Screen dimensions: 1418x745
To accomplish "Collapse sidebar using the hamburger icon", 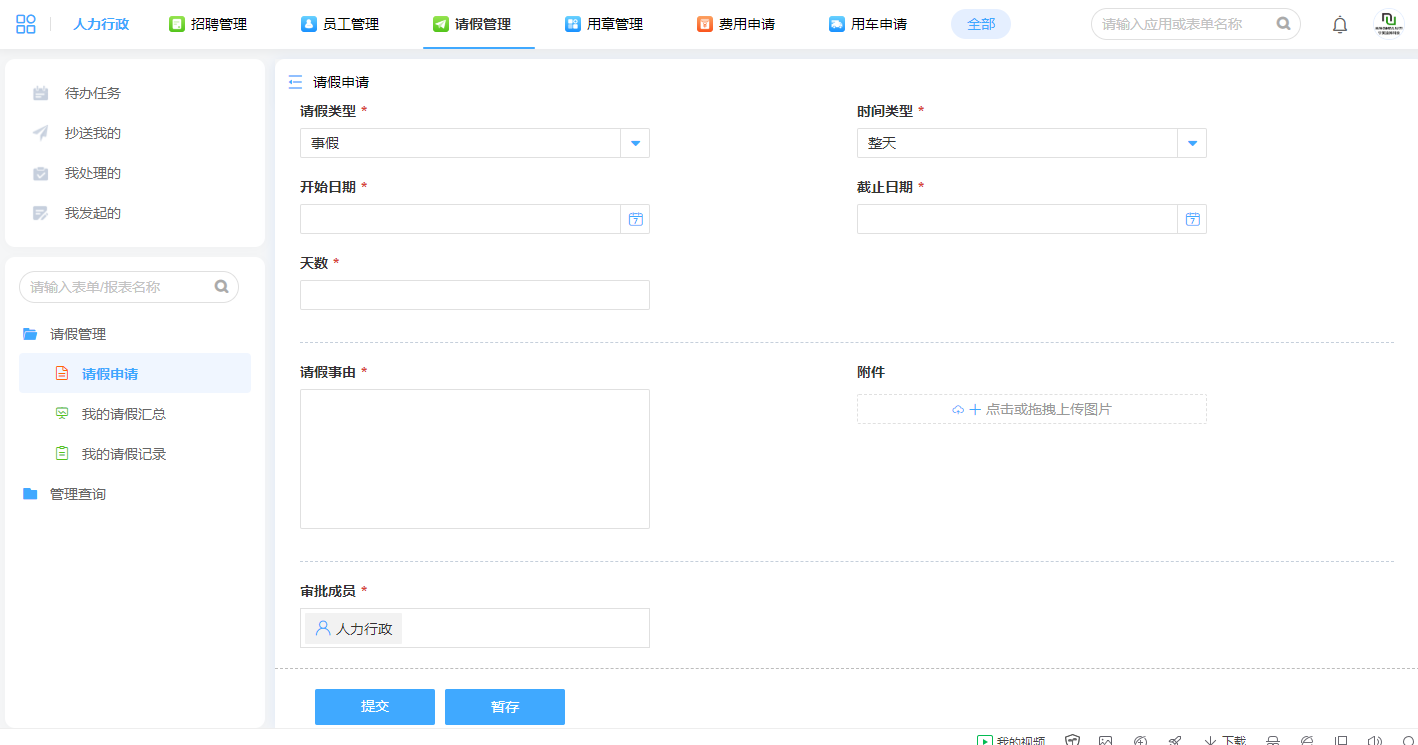I will tap(295, 82).
